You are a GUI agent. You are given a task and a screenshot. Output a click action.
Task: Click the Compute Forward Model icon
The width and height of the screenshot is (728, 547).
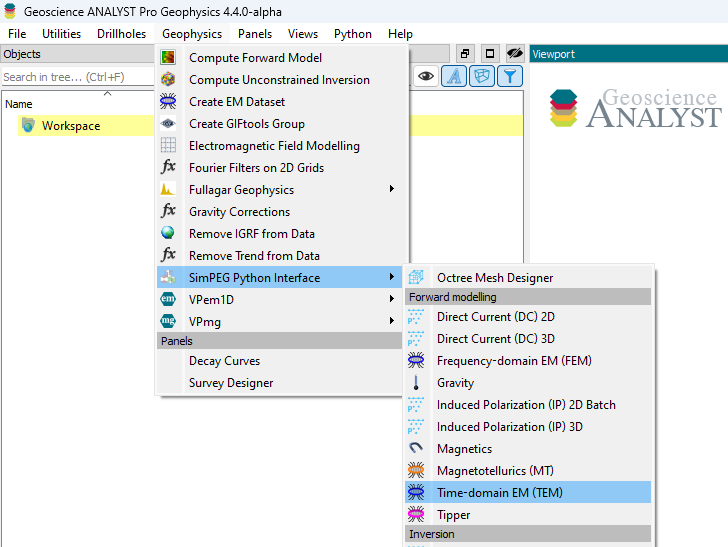tap(168, 58)
